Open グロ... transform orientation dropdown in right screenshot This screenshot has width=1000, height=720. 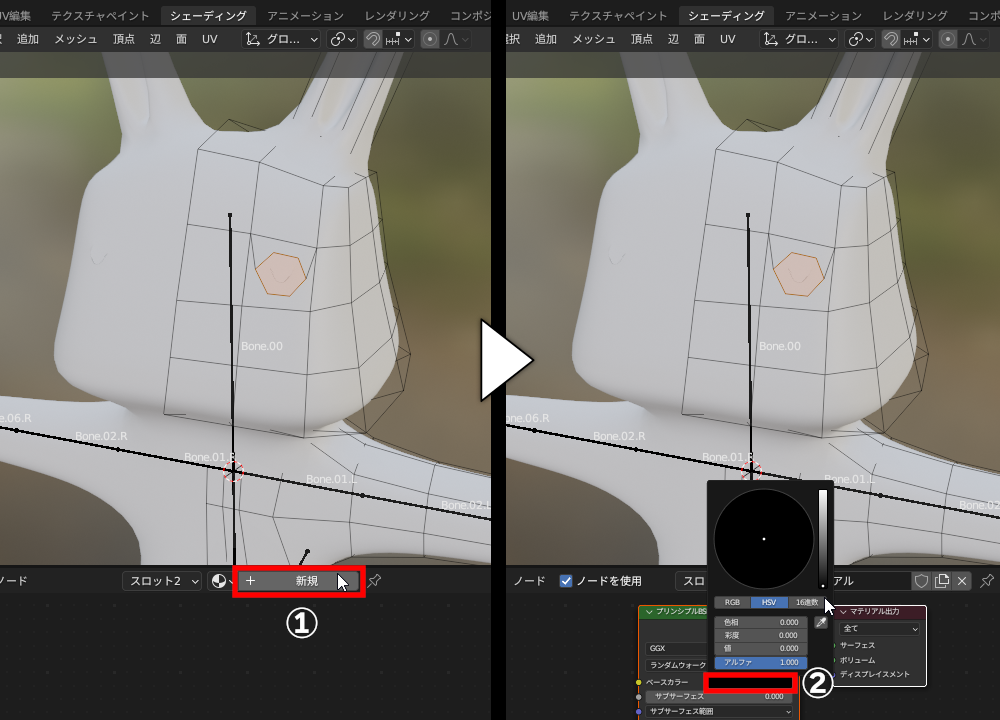pos(799,40)
